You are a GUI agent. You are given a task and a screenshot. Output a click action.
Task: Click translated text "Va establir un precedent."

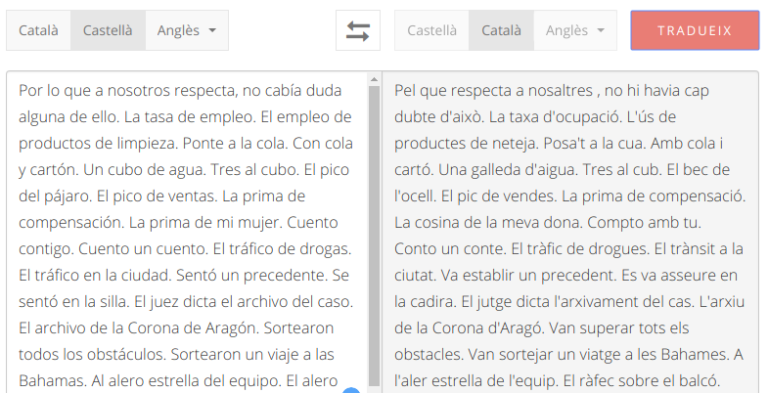click(528, 275)
